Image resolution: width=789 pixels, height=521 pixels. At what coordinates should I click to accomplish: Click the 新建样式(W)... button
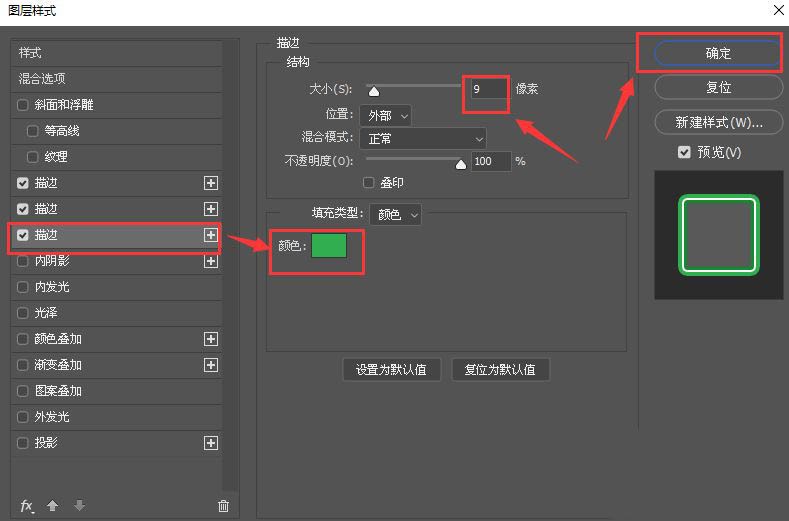719,122
